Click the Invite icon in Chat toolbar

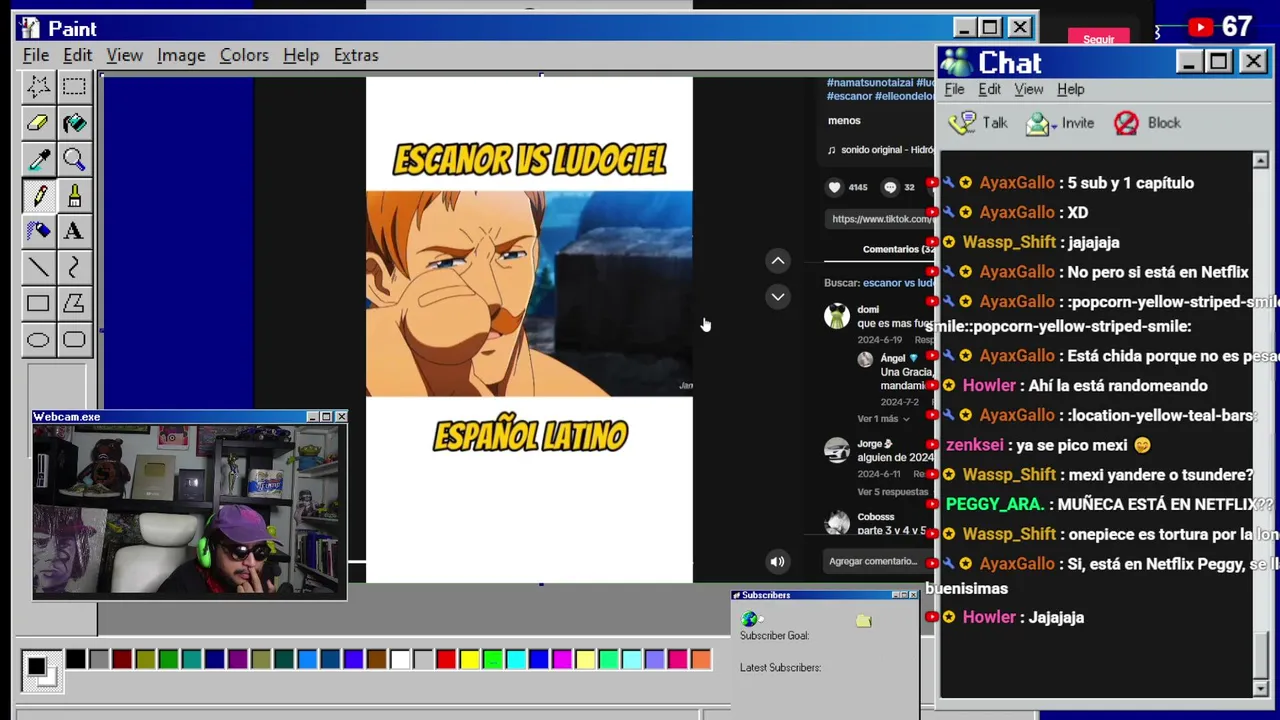click(1040, 123)
